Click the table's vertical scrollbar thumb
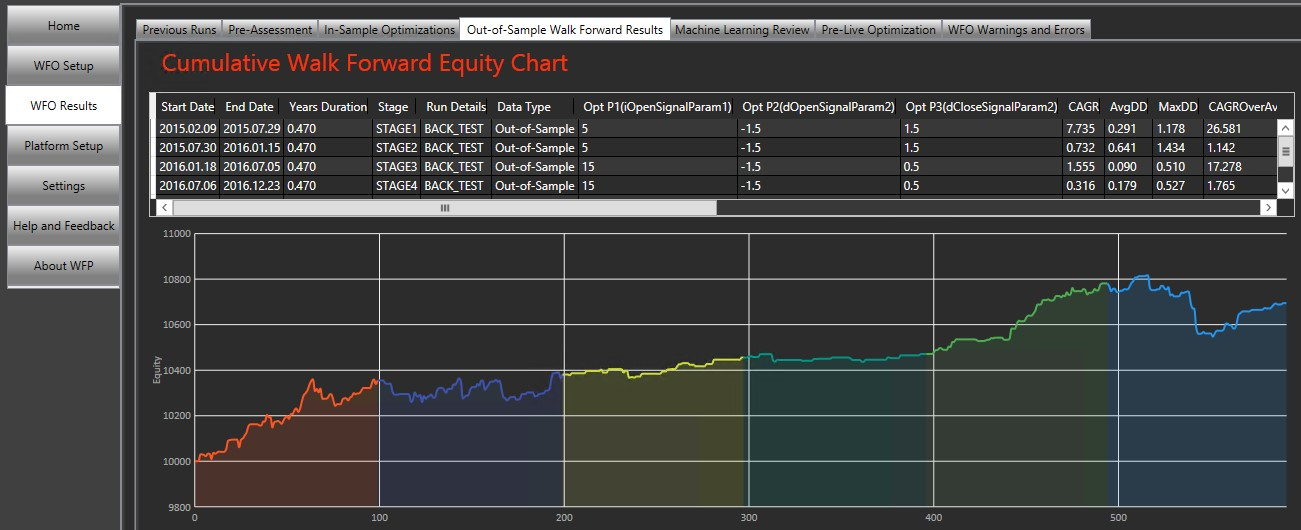Screen dimensions: 1301x530 tap(1286, 151)
